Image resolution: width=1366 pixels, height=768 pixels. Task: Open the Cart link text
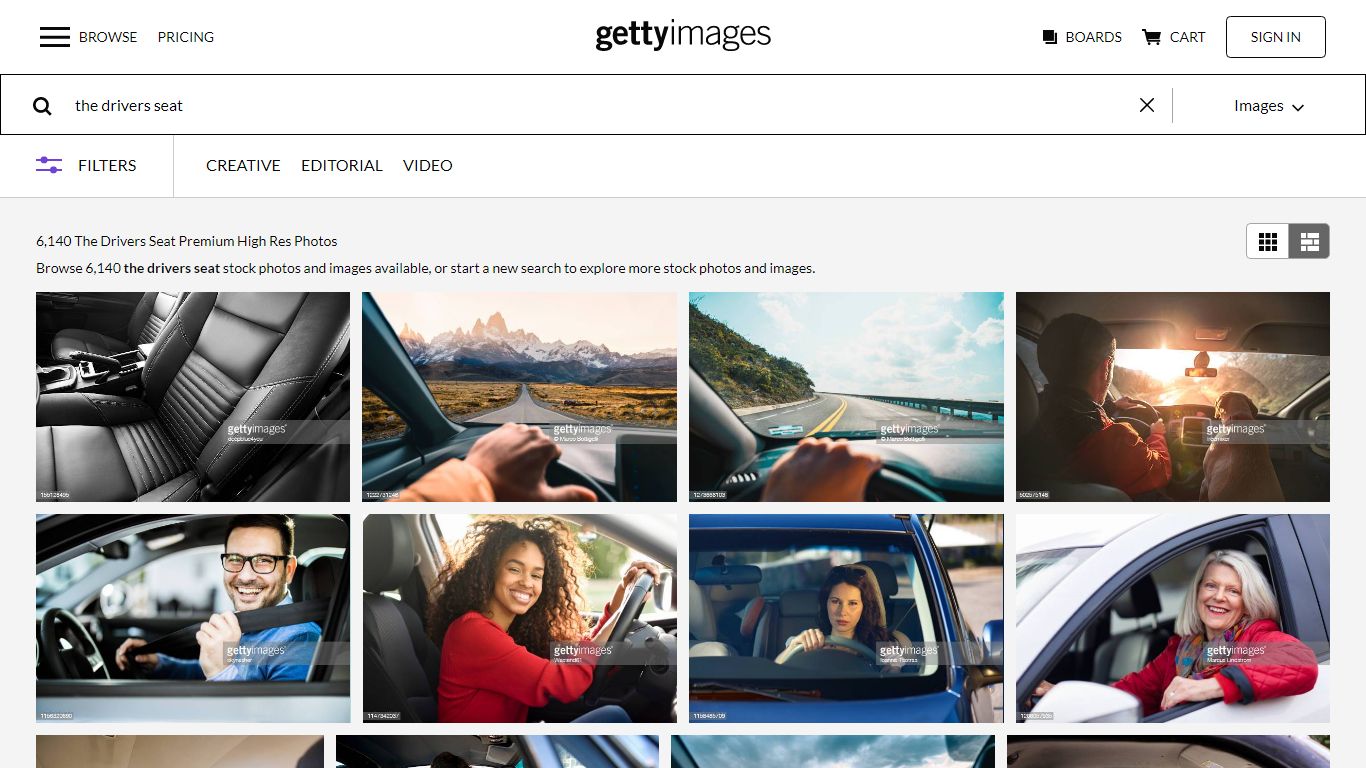[x=1187, y=37]
